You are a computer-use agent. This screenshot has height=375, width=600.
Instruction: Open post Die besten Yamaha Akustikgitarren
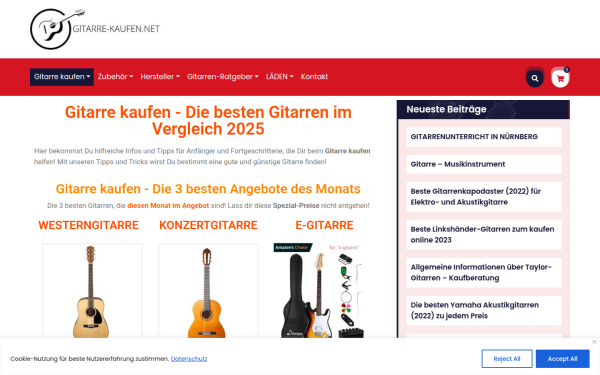click(474, 310)
